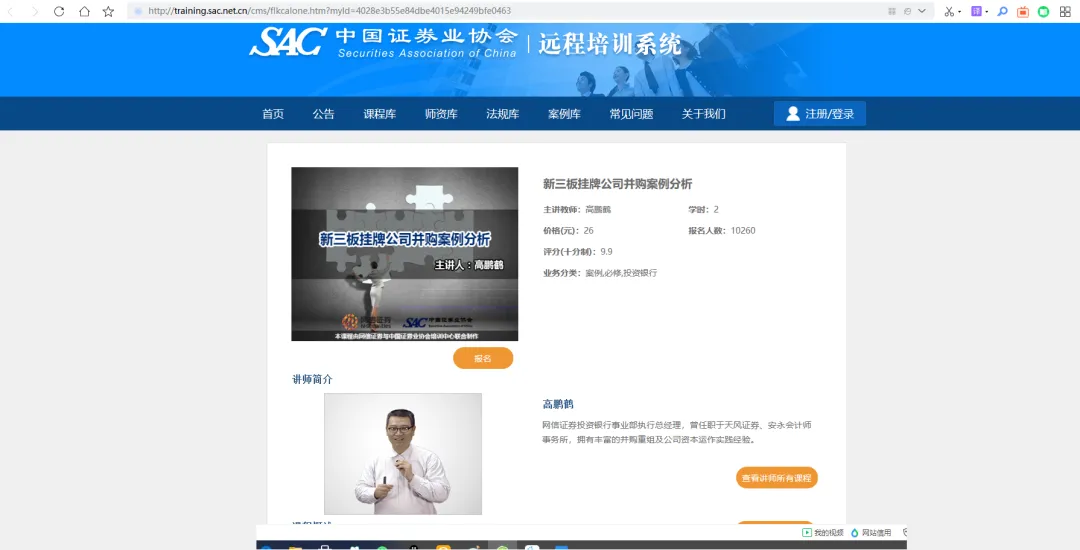The height and width of the screenshot is (550, 1080).
Task: Click the green play icon beside 我的视频
Action: pos(807,533)
